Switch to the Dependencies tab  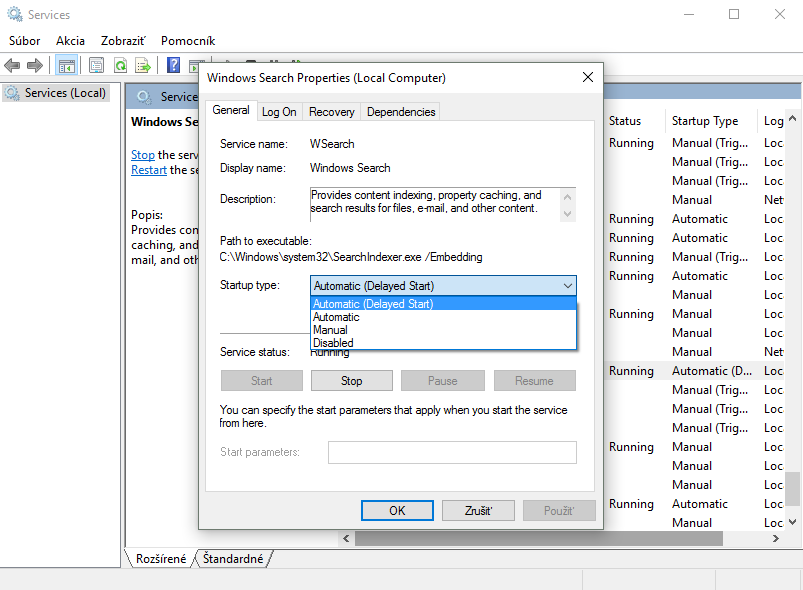(x=401, y=112)
